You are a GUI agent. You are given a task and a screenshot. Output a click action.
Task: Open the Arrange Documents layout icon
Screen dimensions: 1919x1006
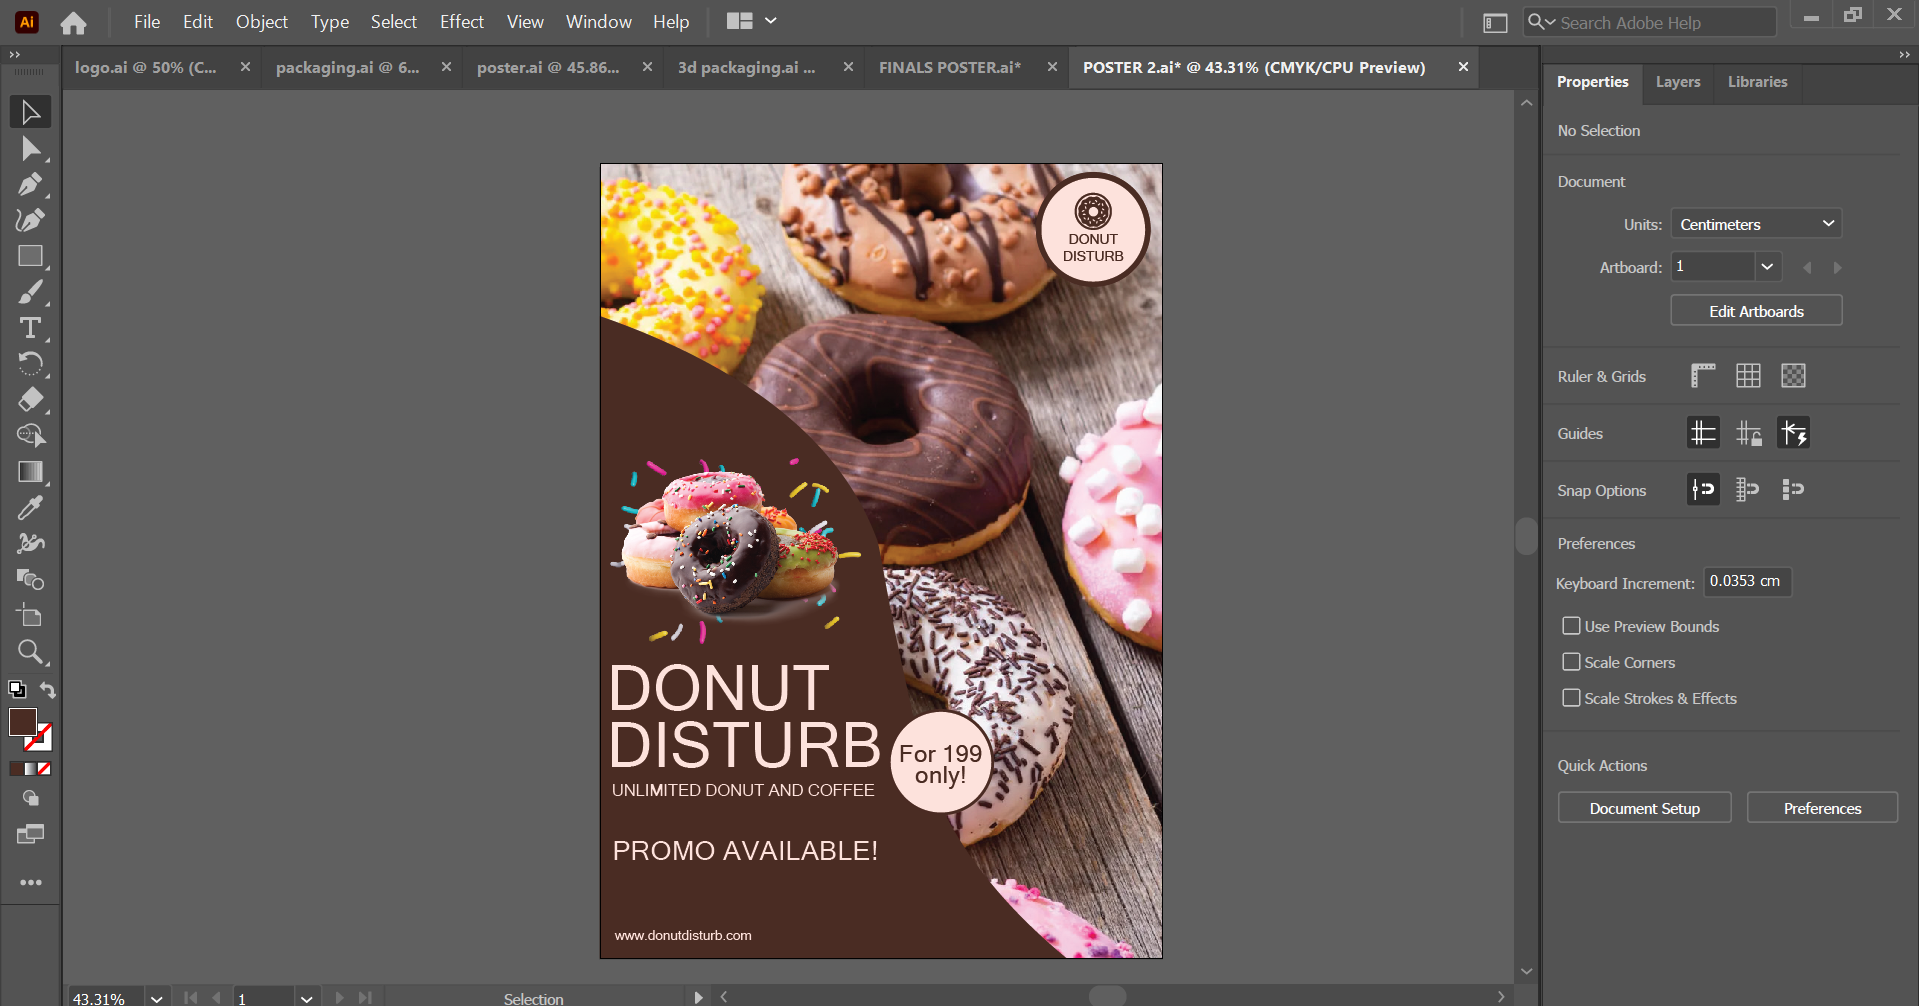click(740, 21)
